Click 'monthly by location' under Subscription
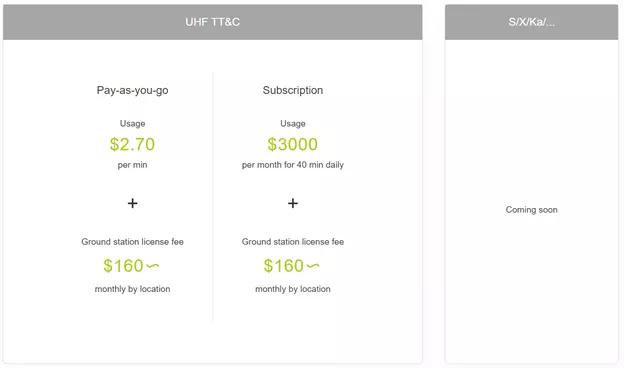 (x=293, y=289)
